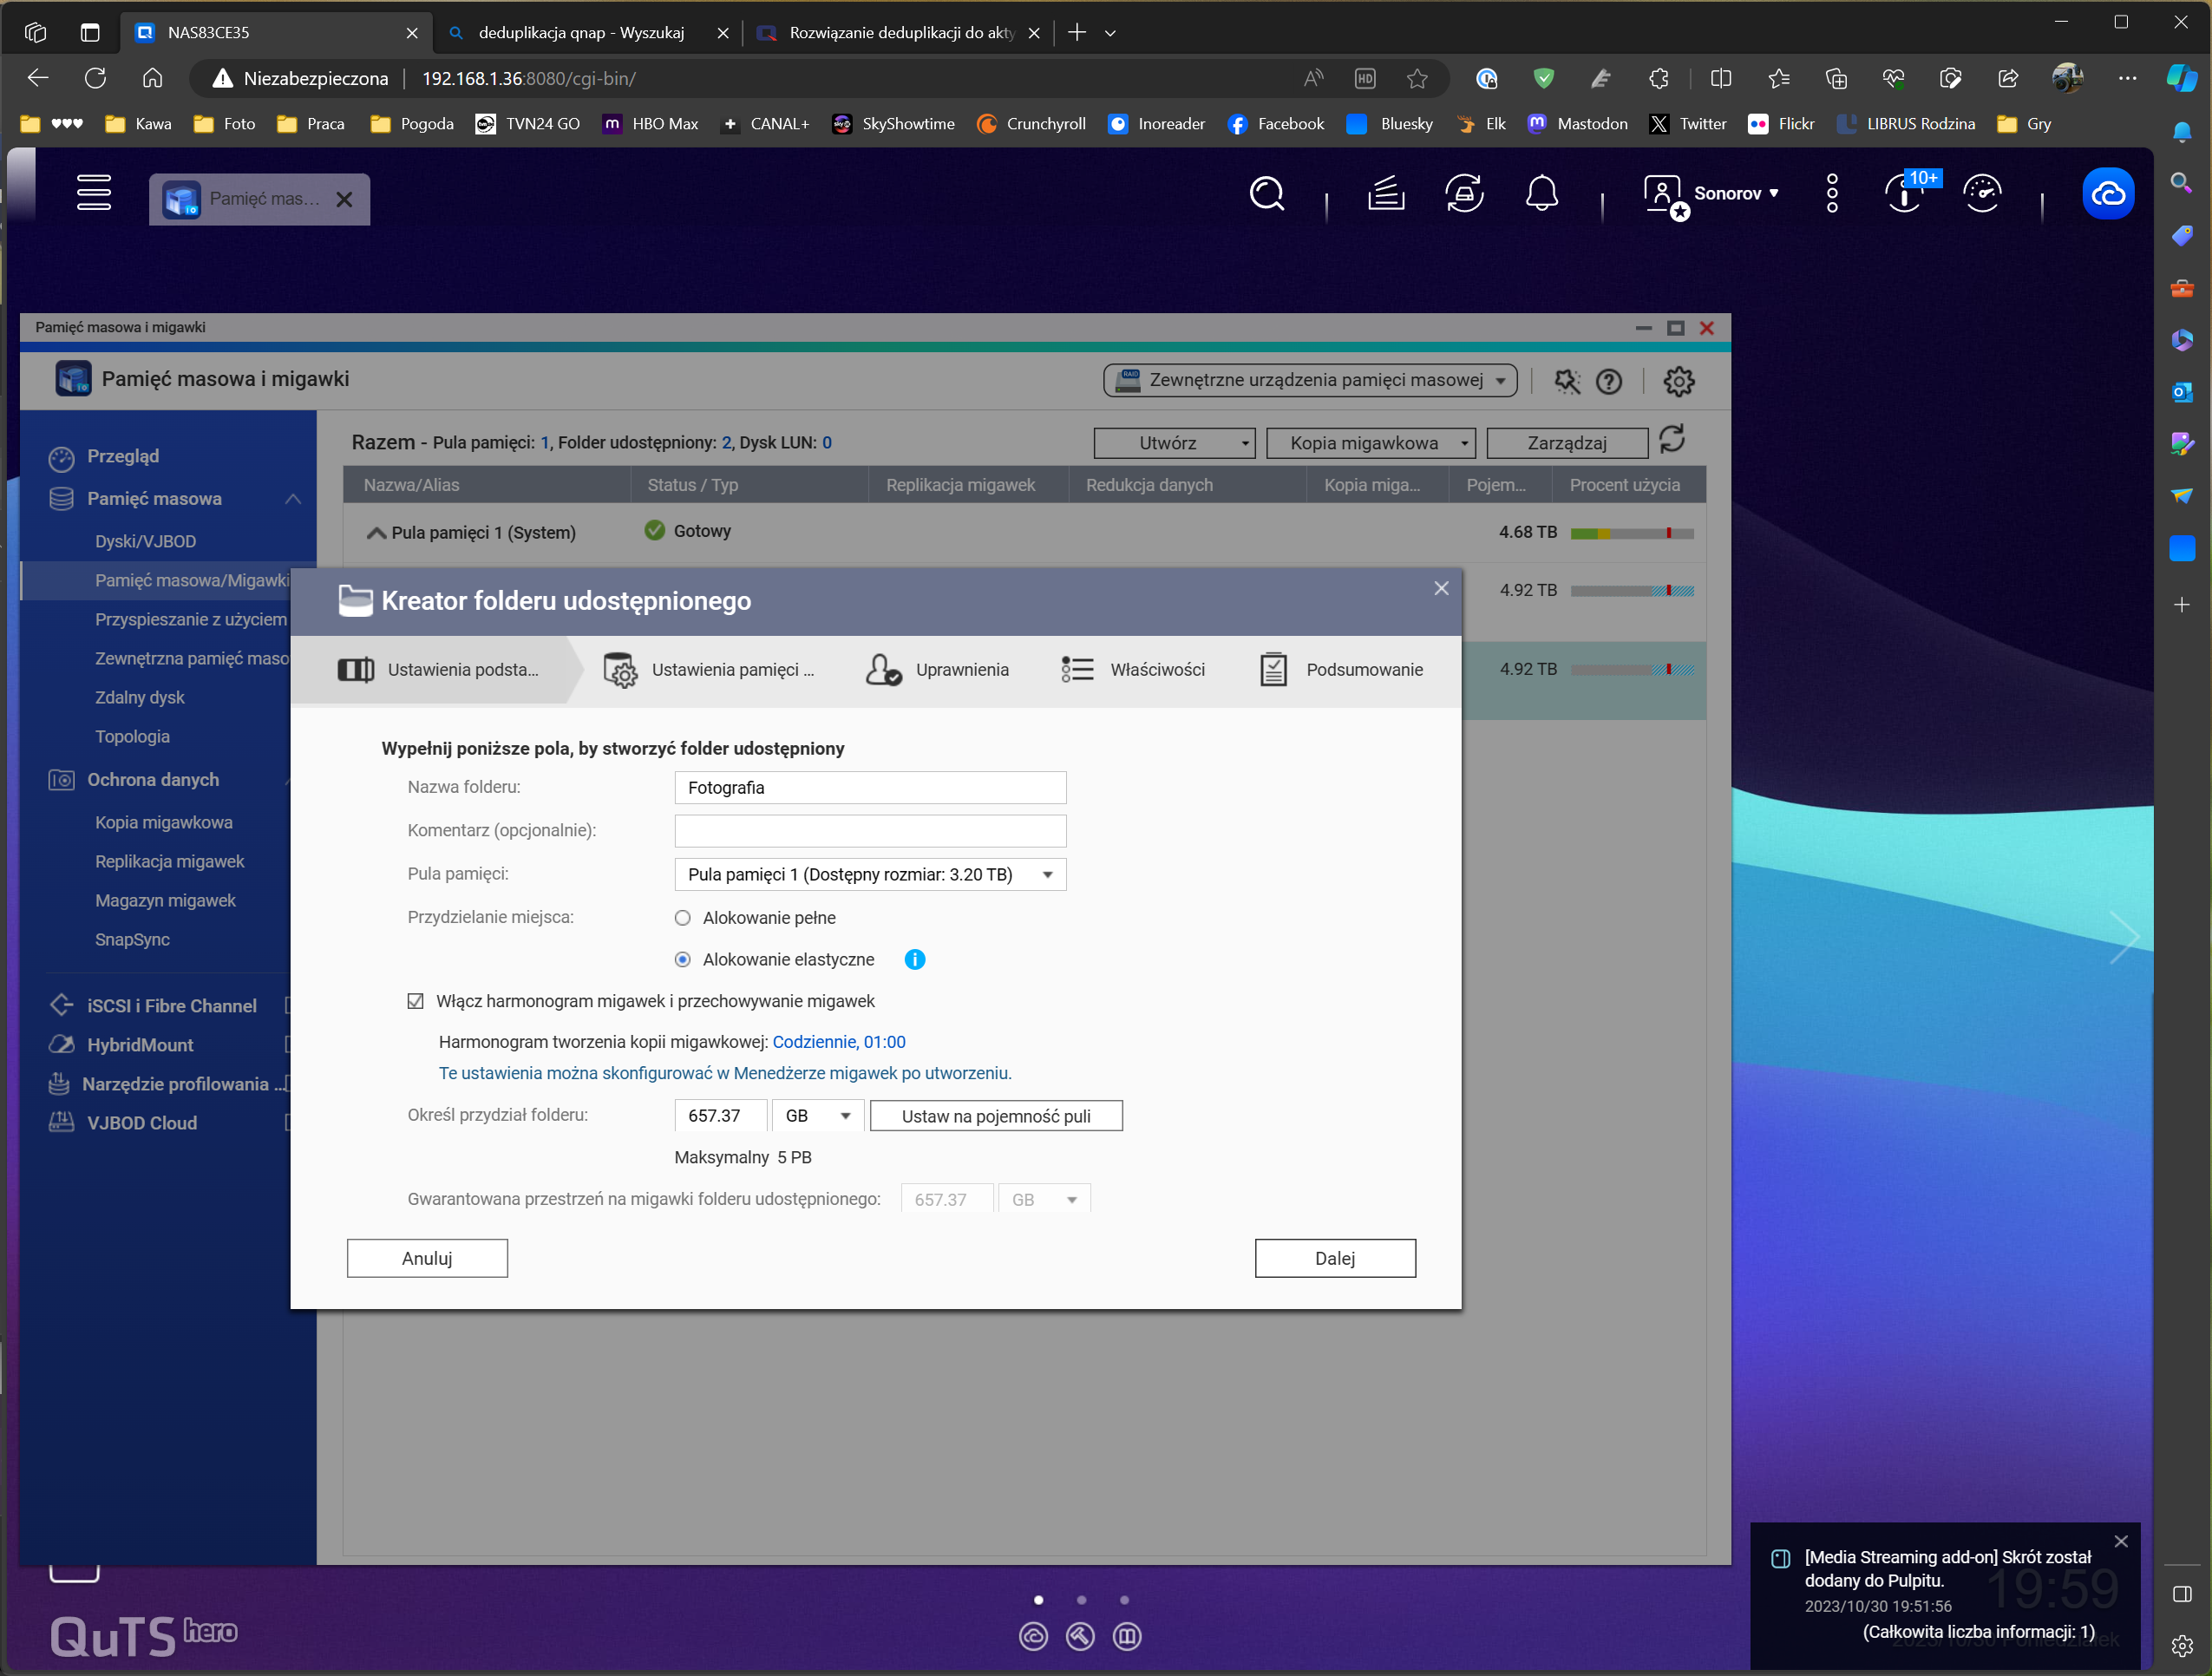Click the Dalej button
The height and width of the screenshot is (1676, 2212).
pos(1334,1258)
